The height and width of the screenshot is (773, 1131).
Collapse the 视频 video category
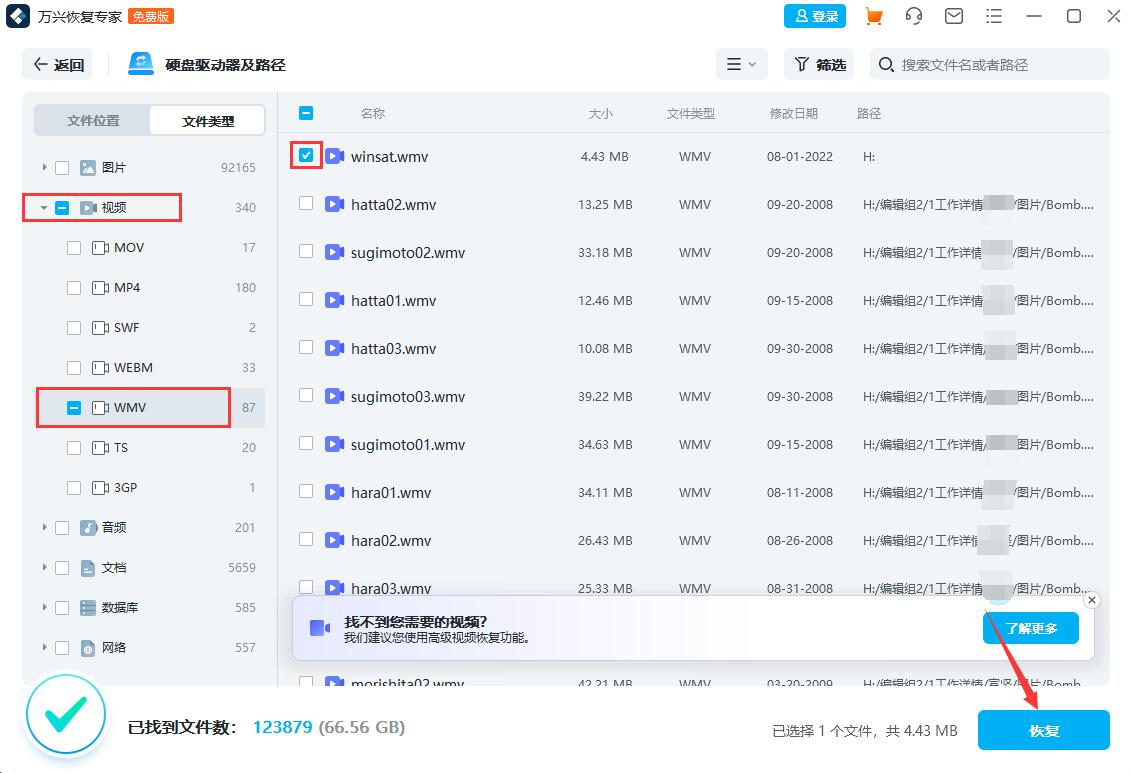coord(43,207)
